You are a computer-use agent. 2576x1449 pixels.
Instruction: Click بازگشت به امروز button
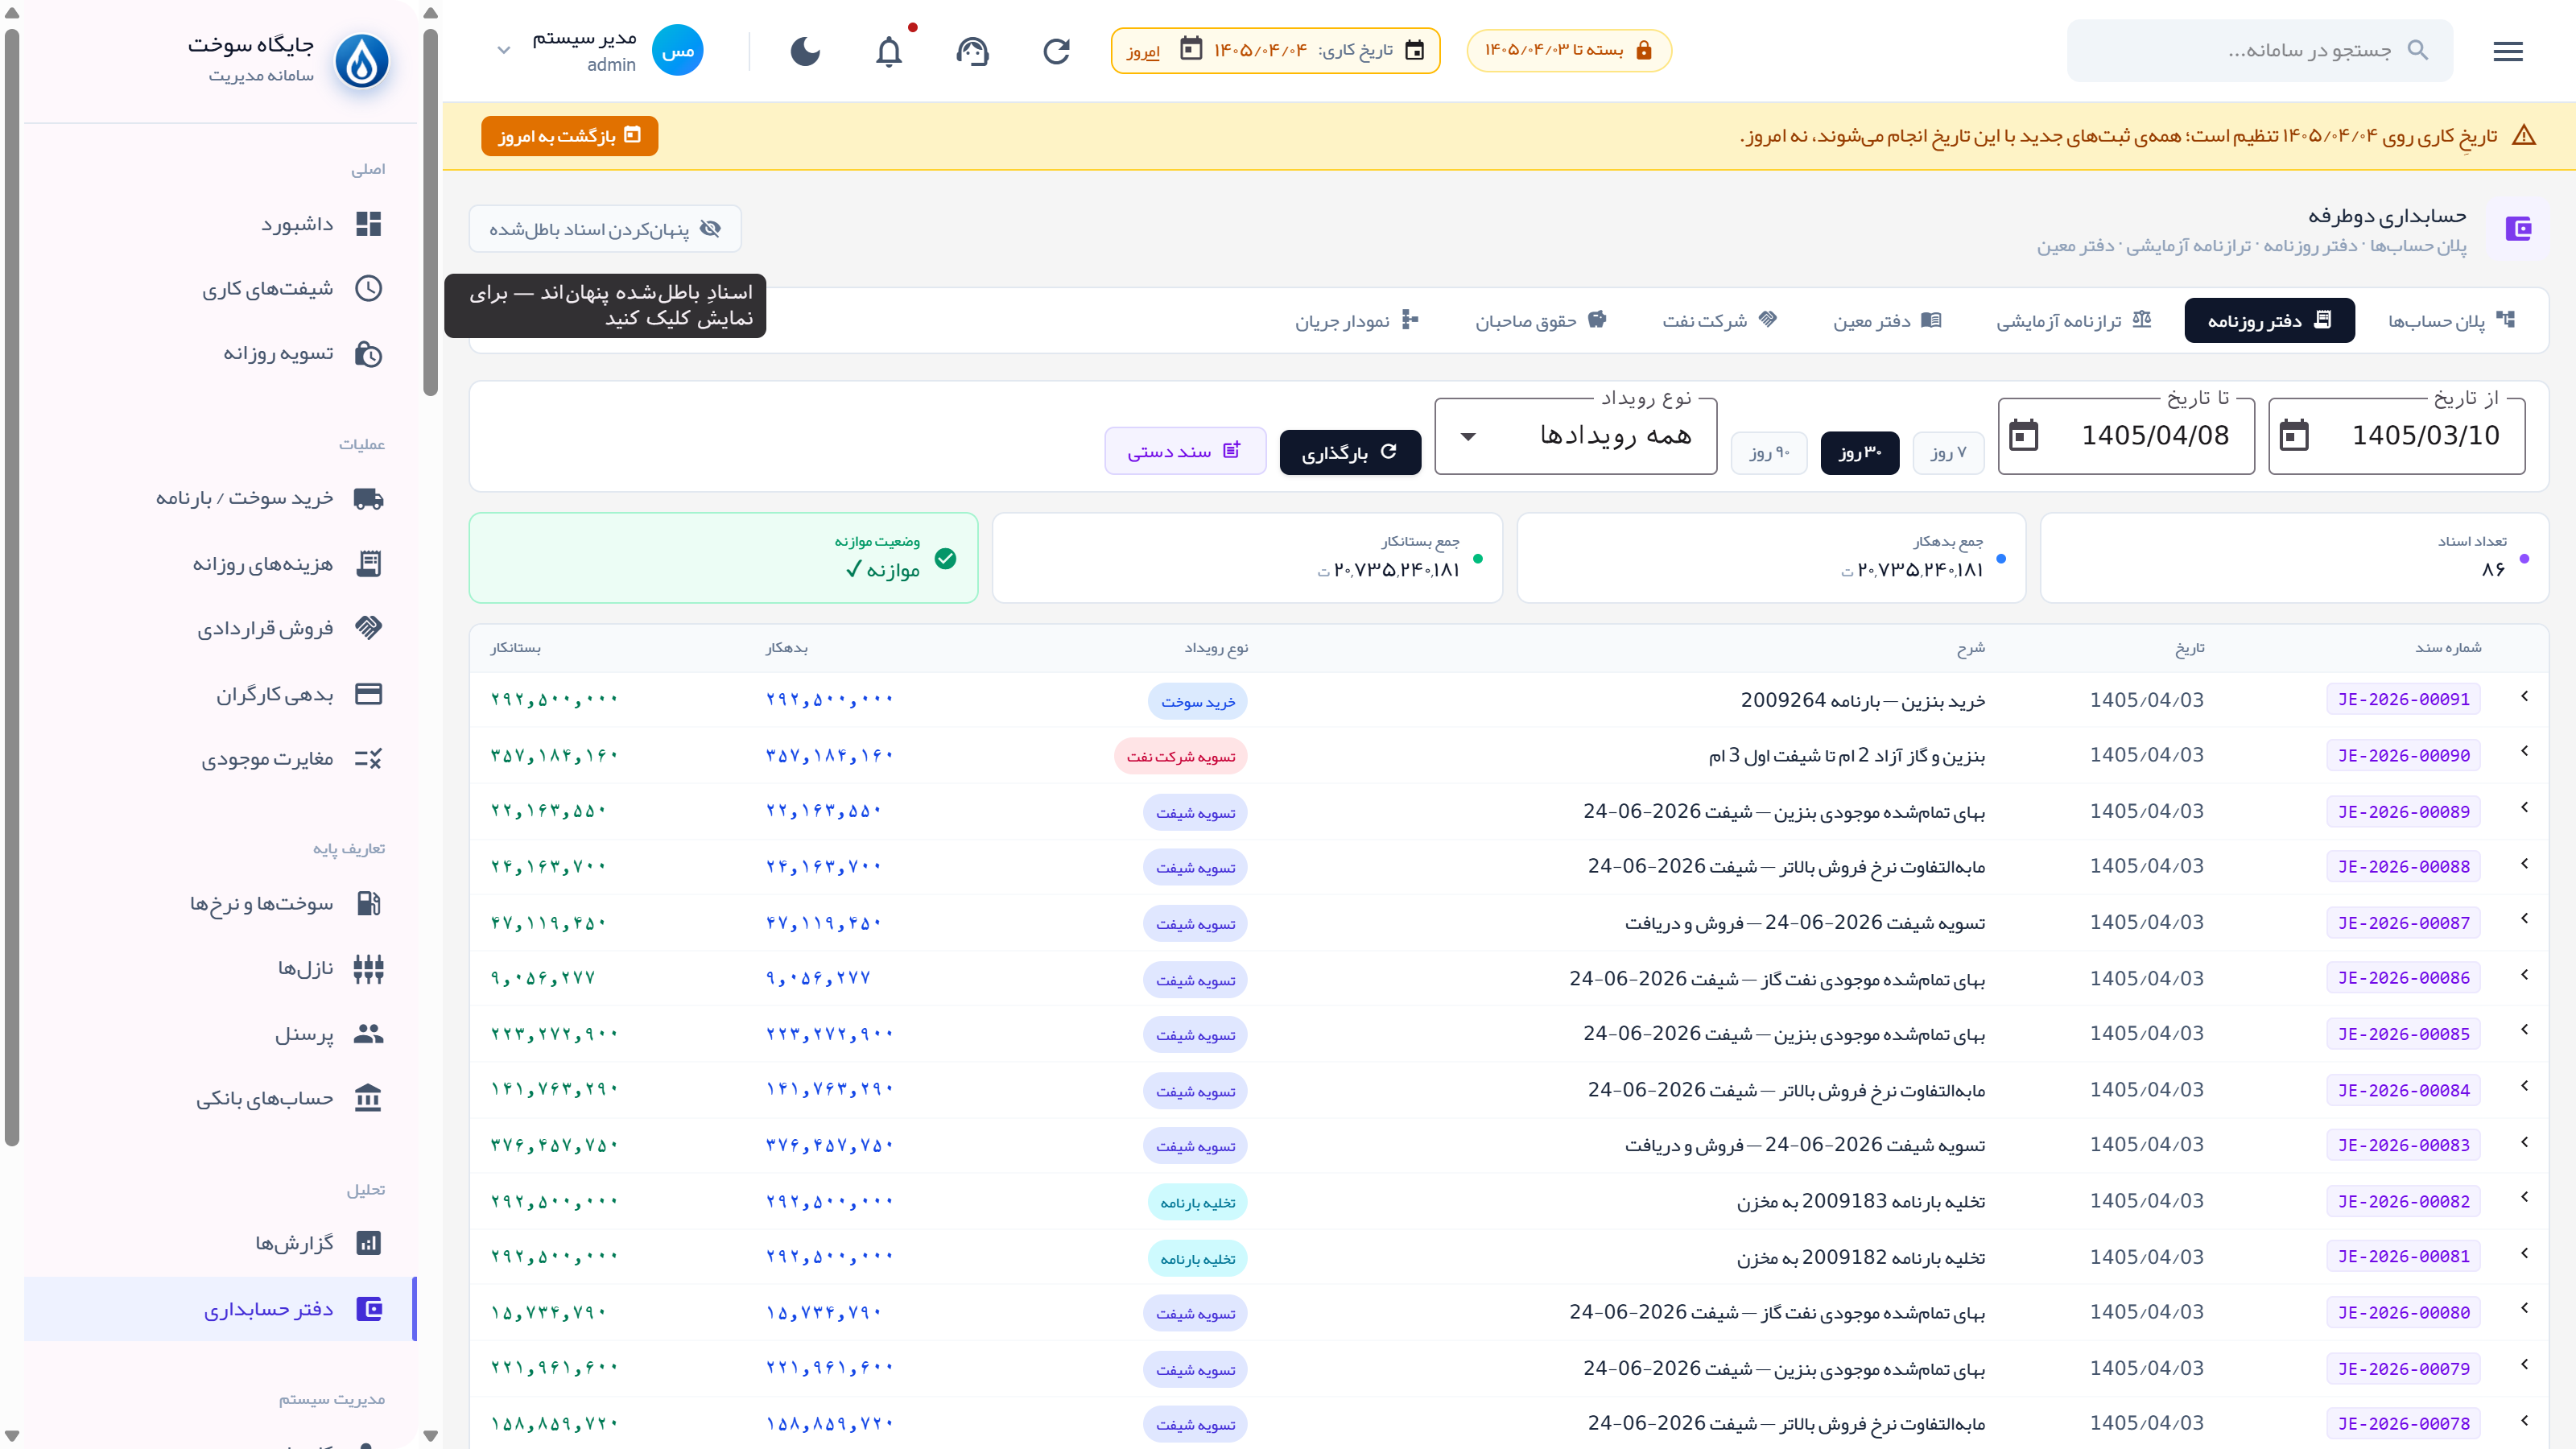coord(569,136)
